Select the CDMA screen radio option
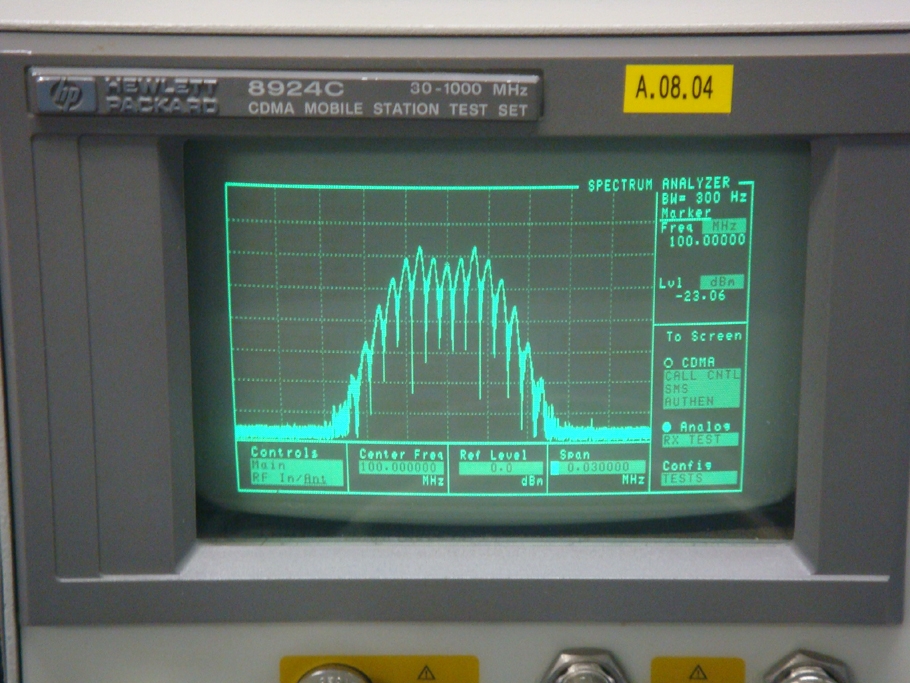This screenshot has width=910, height=683. point(668,363)
